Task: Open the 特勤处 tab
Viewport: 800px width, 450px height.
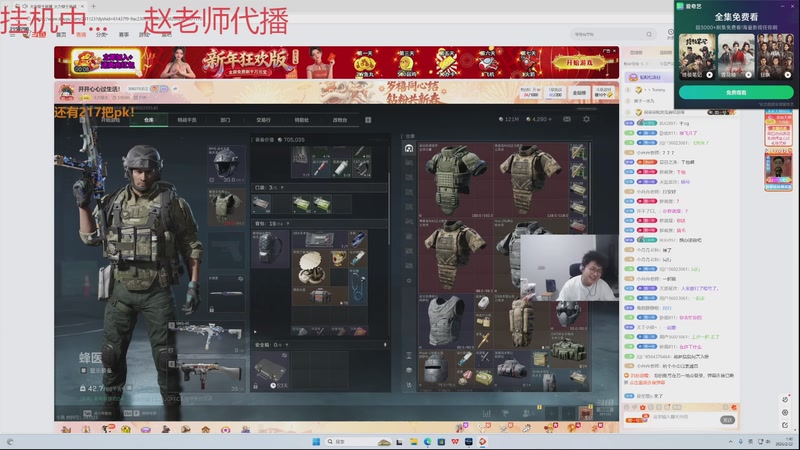Action: pos(302,120)
